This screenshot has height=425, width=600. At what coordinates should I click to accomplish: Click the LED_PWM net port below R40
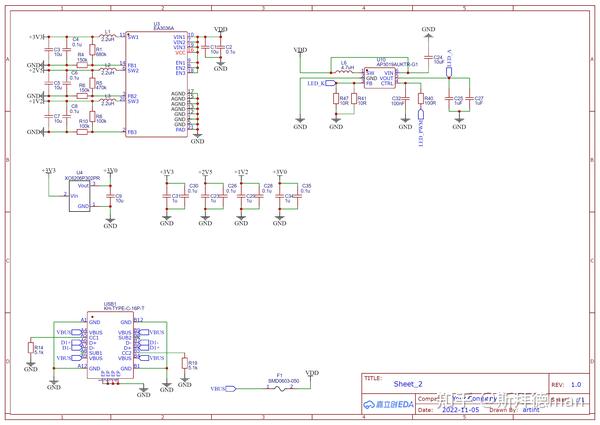(x=421, y=115)
